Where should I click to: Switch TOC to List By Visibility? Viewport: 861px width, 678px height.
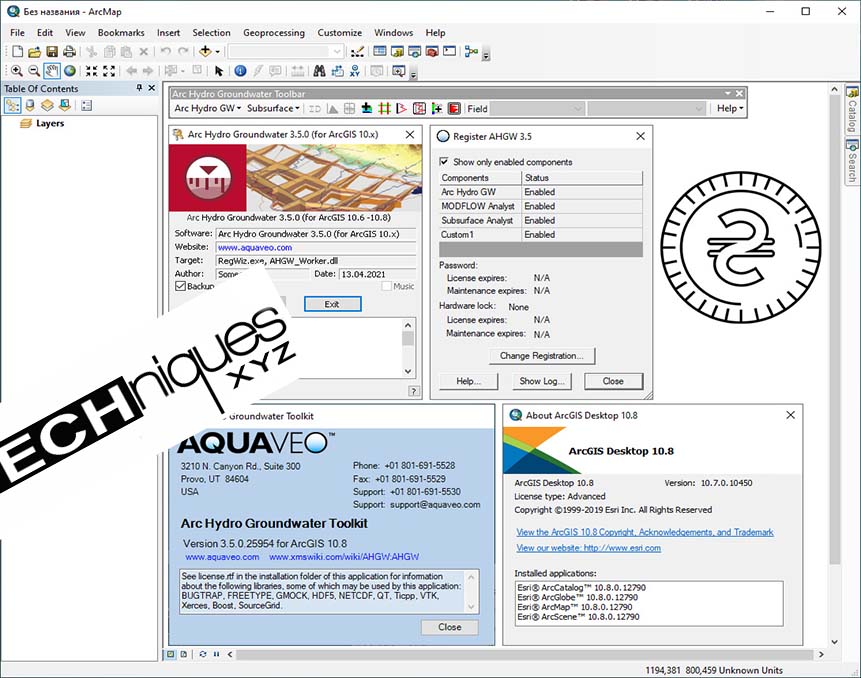click(47, 105)
